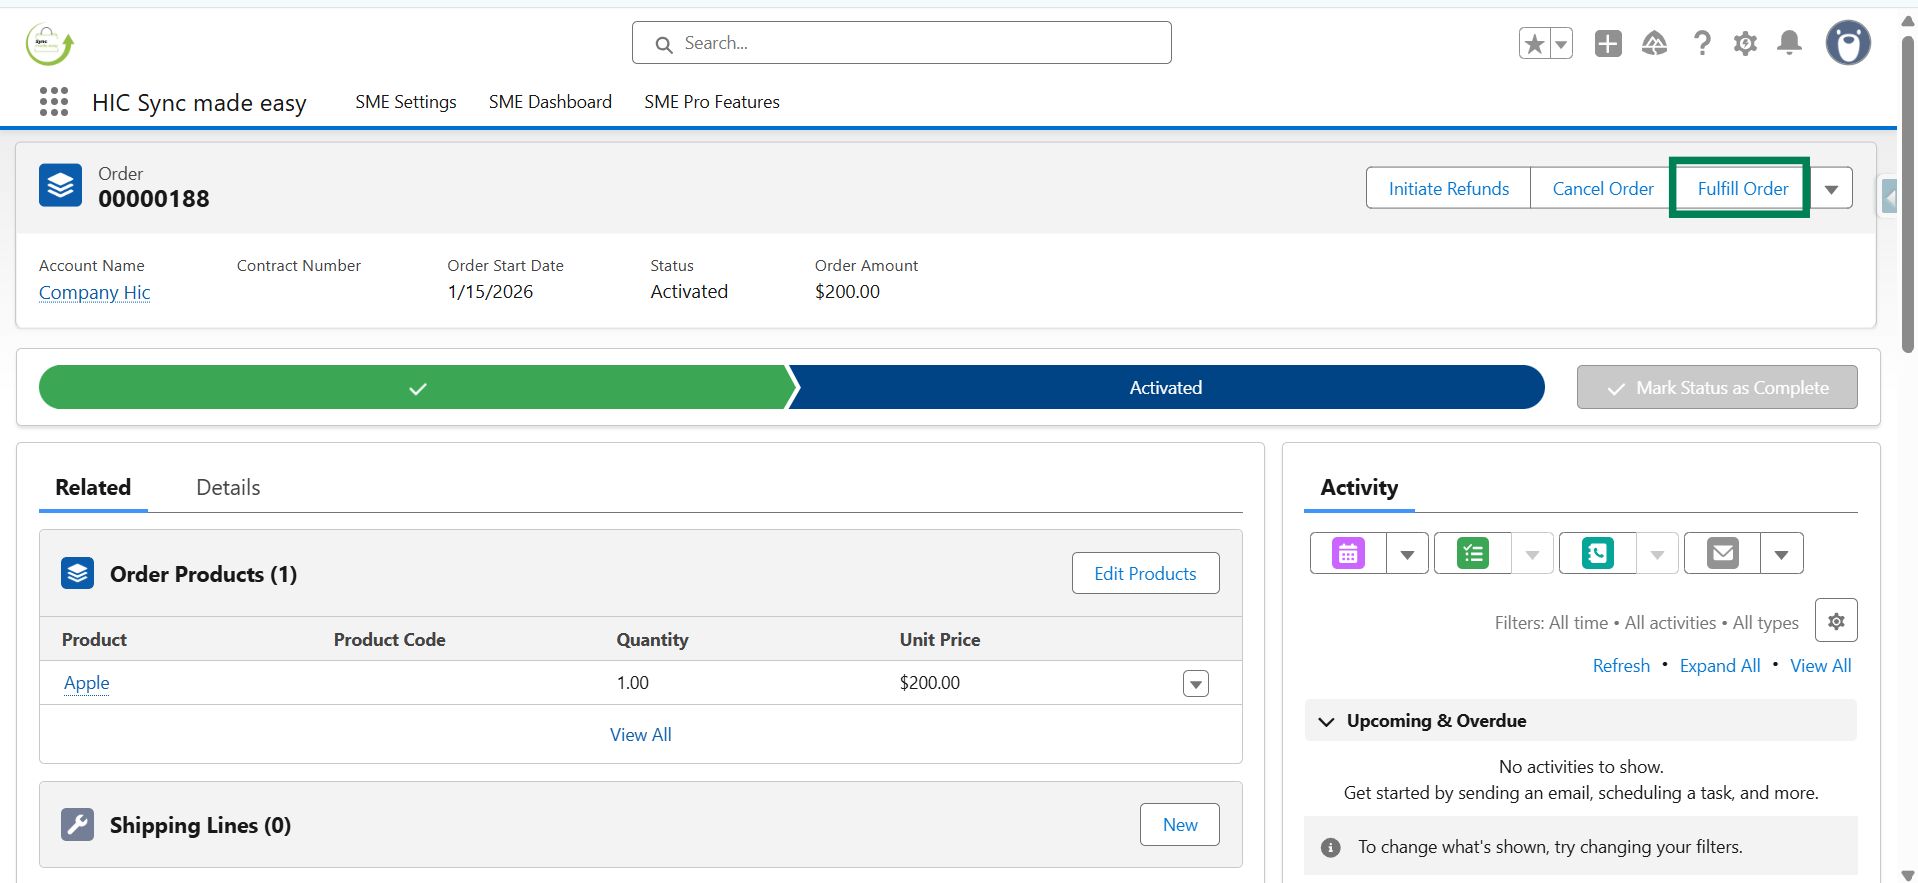Switch to the Related tab

(93, 487)
